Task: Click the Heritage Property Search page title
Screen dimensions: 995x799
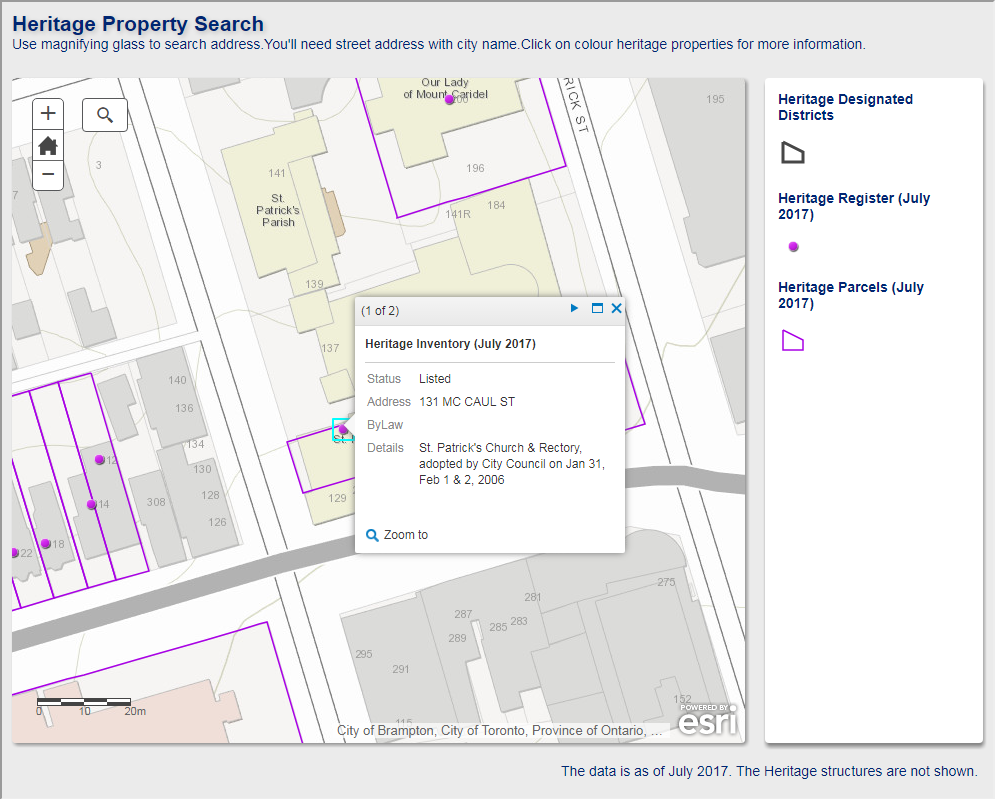Action: [138, 23]
